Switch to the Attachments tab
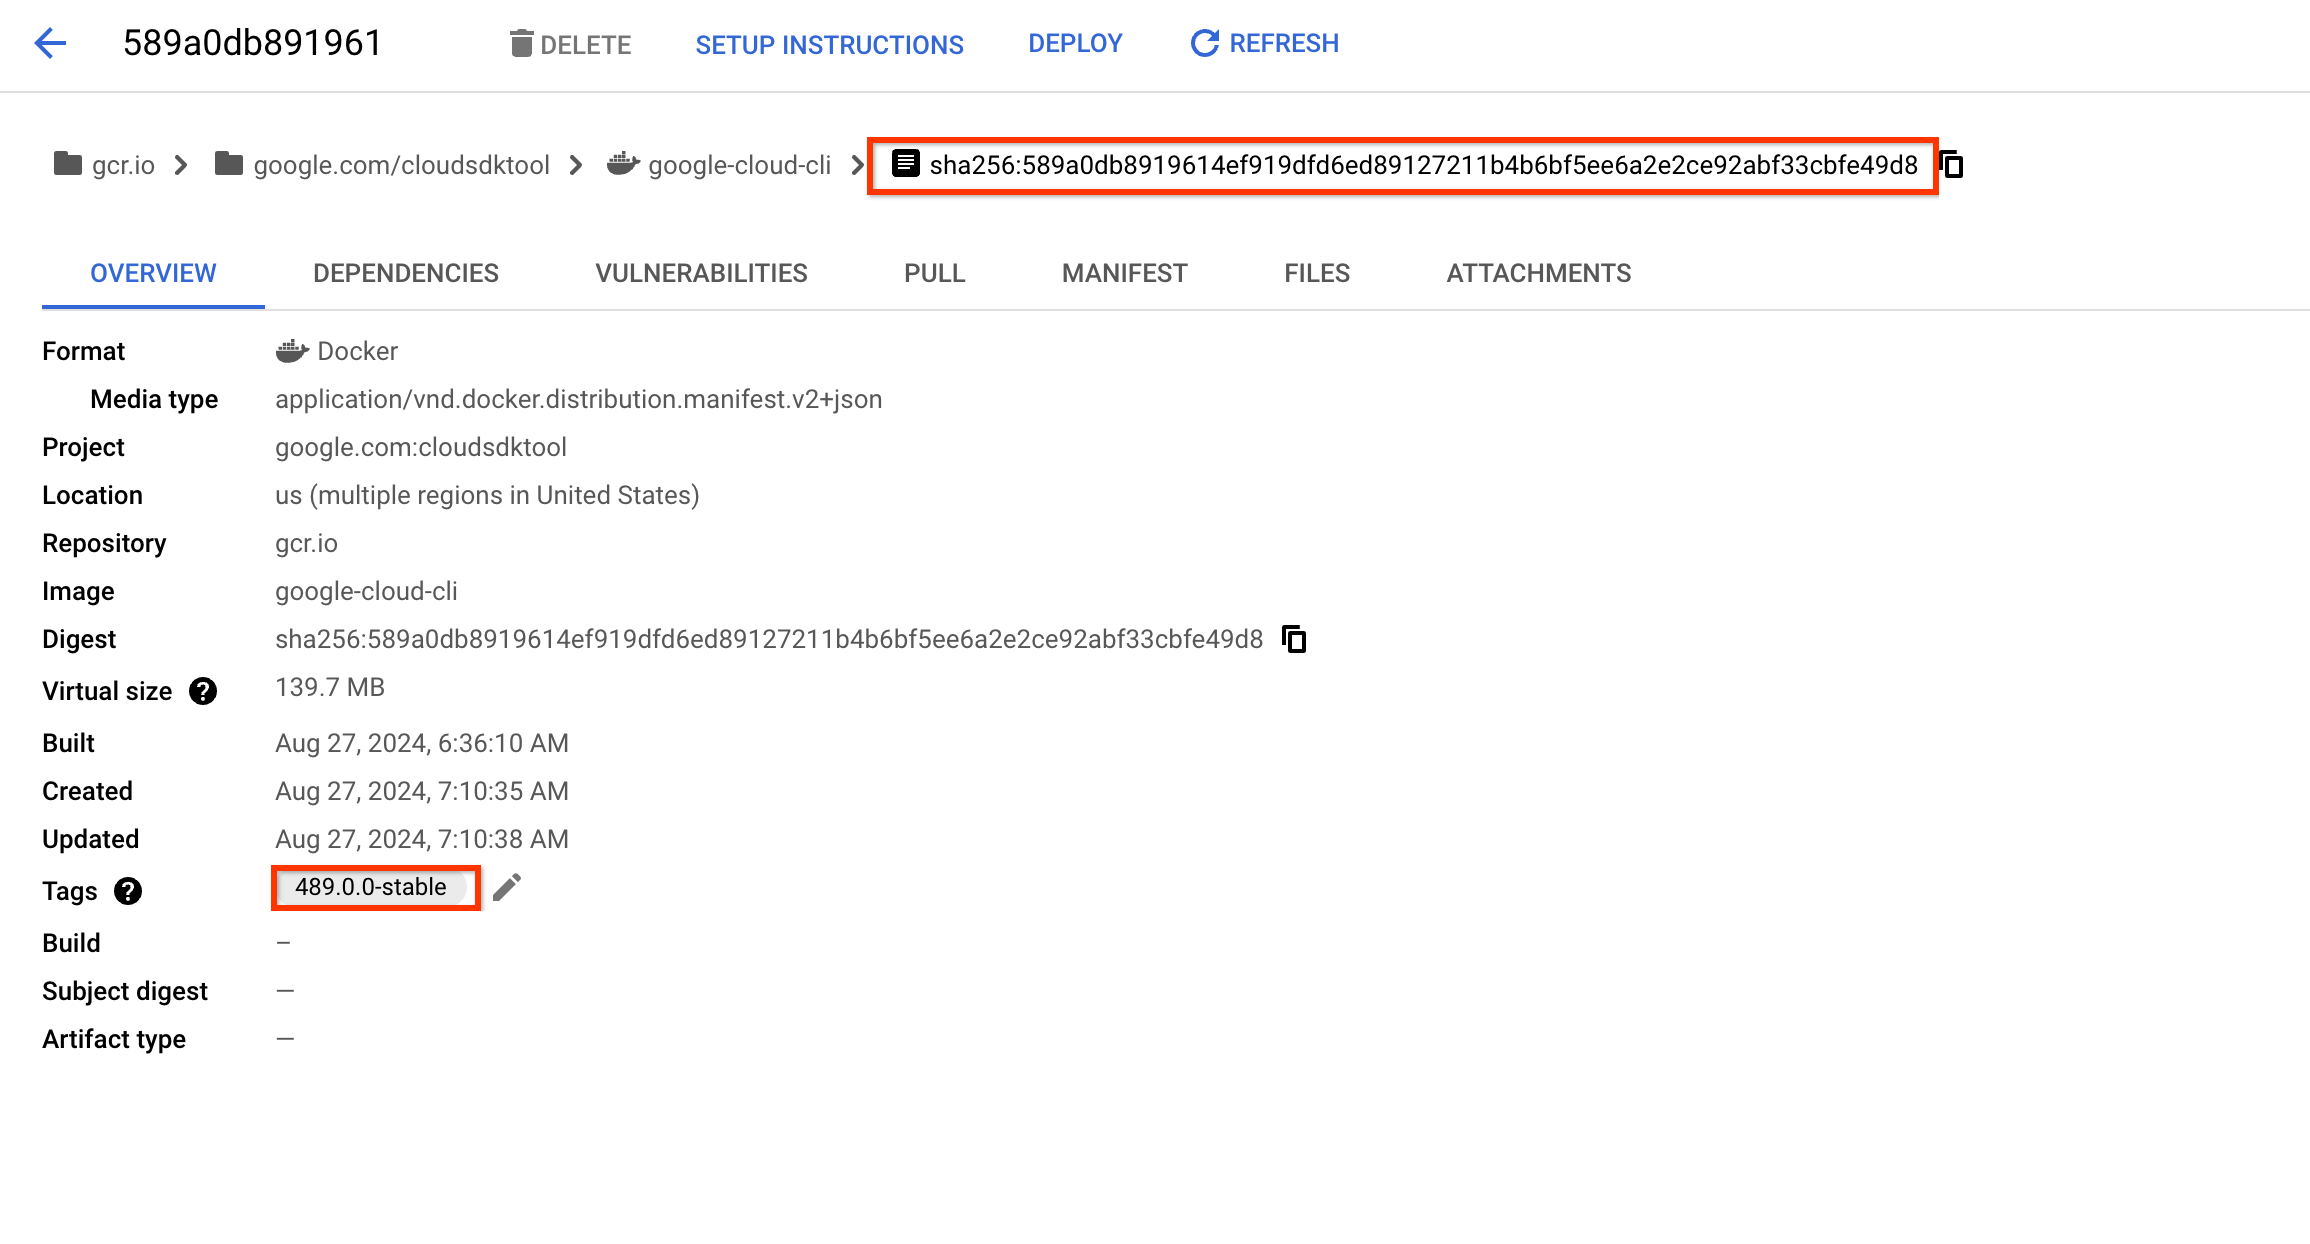The width and height of the screenshot is (2310, 1244). [x=1538, y=273]
